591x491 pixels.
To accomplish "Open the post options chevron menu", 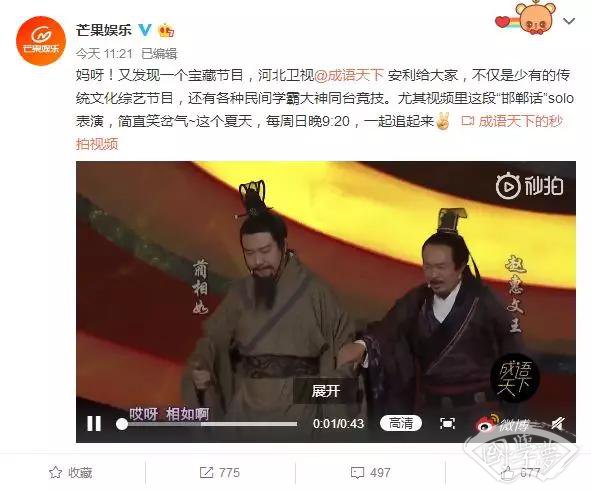I will click(569, 21).
